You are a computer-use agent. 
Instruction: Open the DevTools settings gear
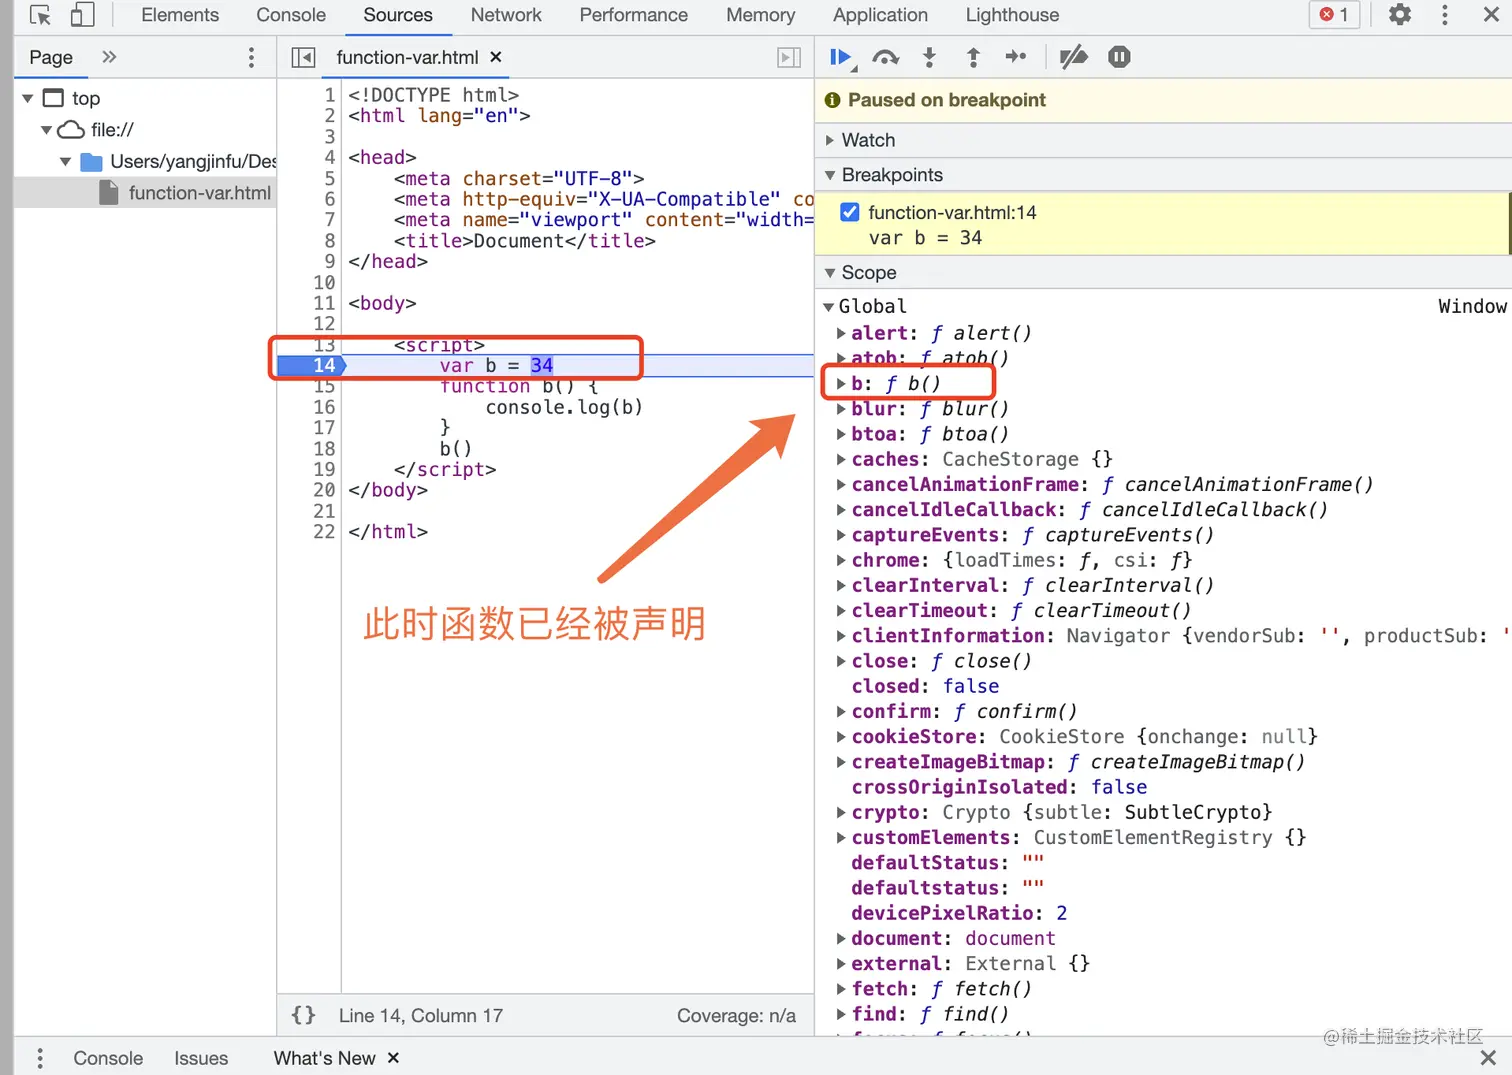click(x=1400, y=15)
